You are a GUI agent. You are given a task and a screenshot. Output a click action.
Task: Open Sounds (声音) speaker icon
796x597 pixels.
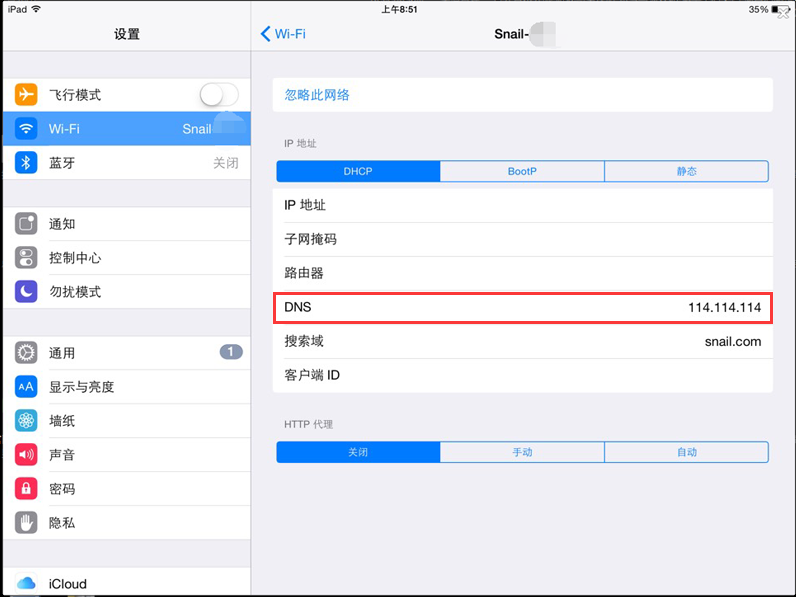(x=26, y=455)
